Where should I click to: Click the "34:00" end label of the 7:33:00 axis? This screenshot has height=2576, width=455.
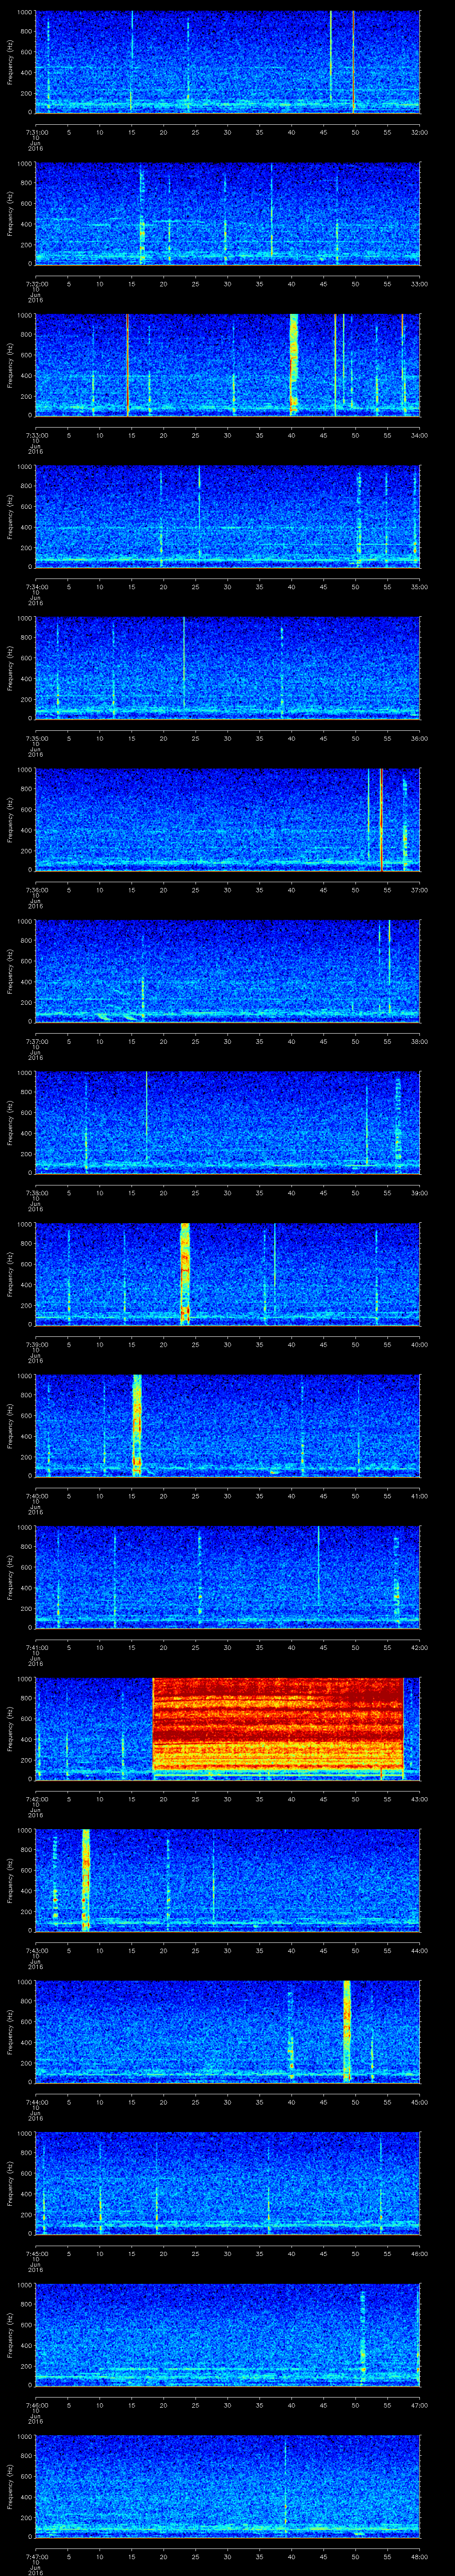[419, 435]
